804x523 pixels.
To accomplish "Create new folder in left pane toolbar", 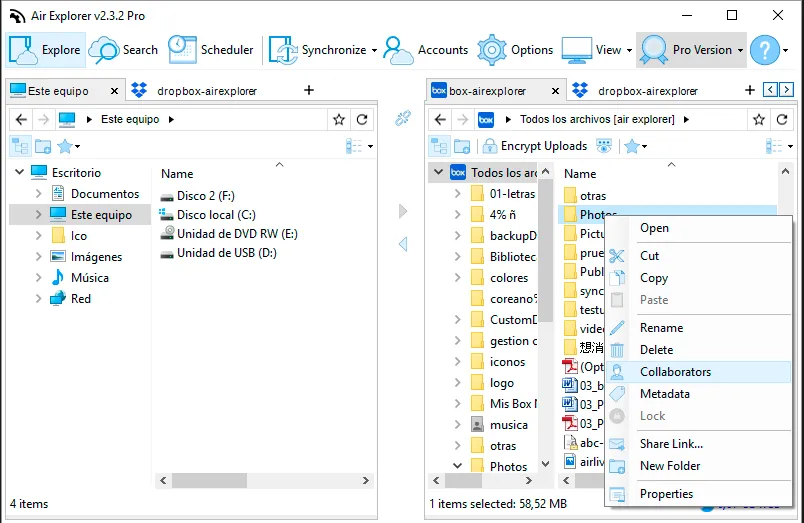I will (x=43, y=147).
